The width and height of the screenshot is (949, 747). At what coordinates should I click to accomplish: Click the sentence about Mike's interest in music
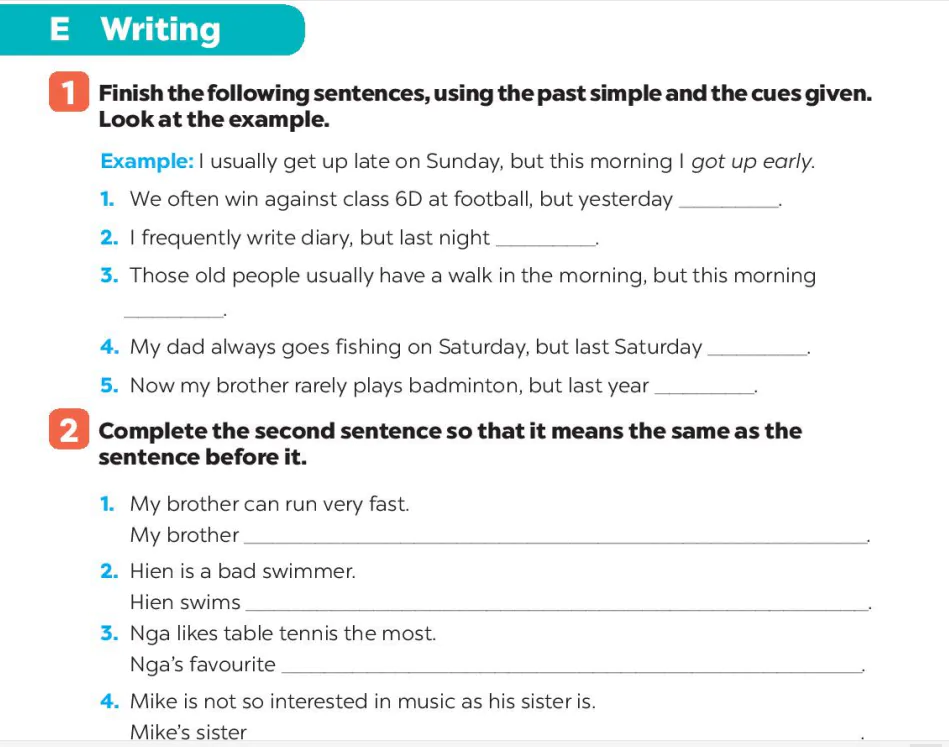pyautogui.click(x=363, y=701)
